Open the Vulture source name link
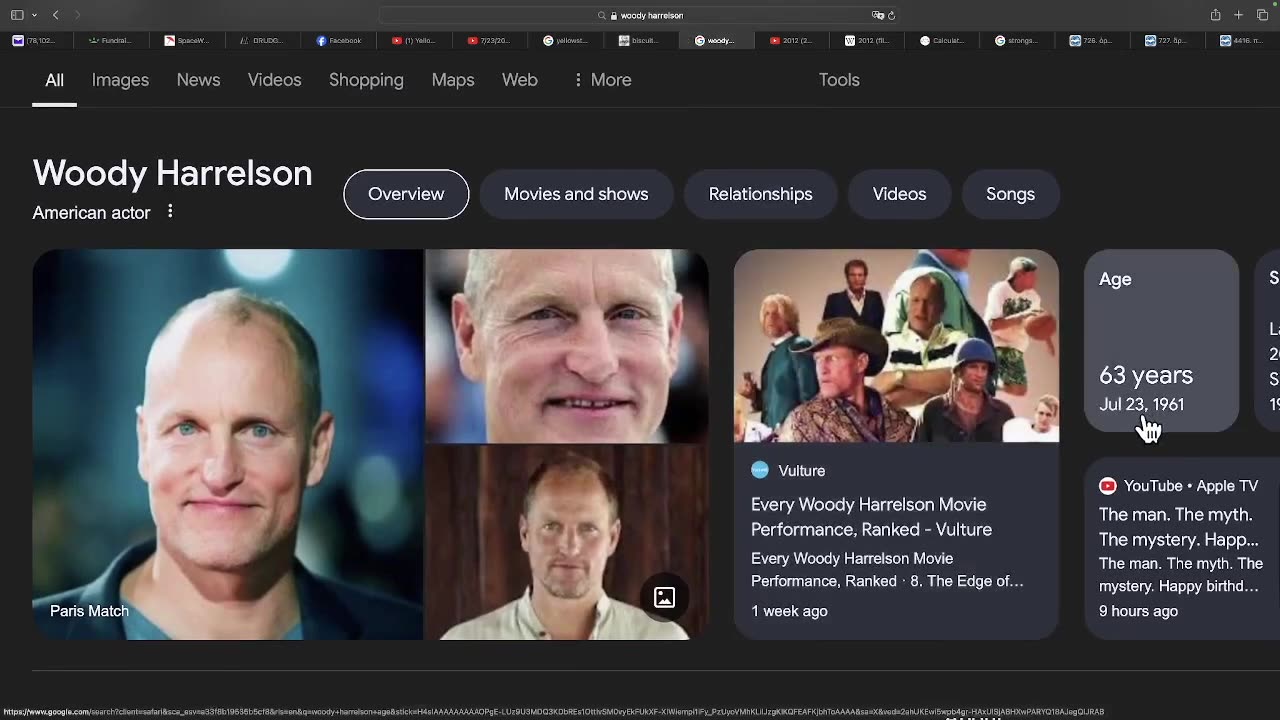The width and height of the screenshot is (1280, 720). [801, 471]
